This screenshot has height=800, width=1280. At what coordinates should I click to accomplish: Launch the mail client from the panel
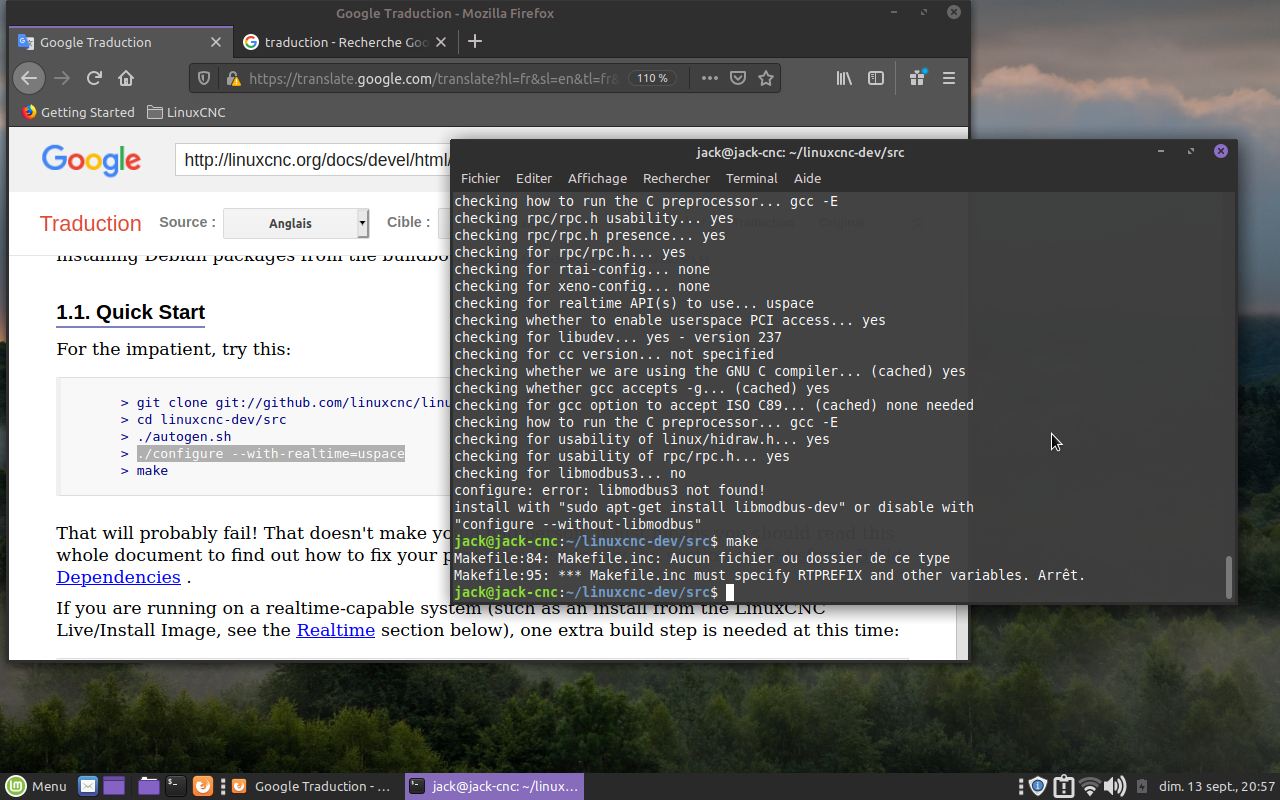click(x=88, y=786)
